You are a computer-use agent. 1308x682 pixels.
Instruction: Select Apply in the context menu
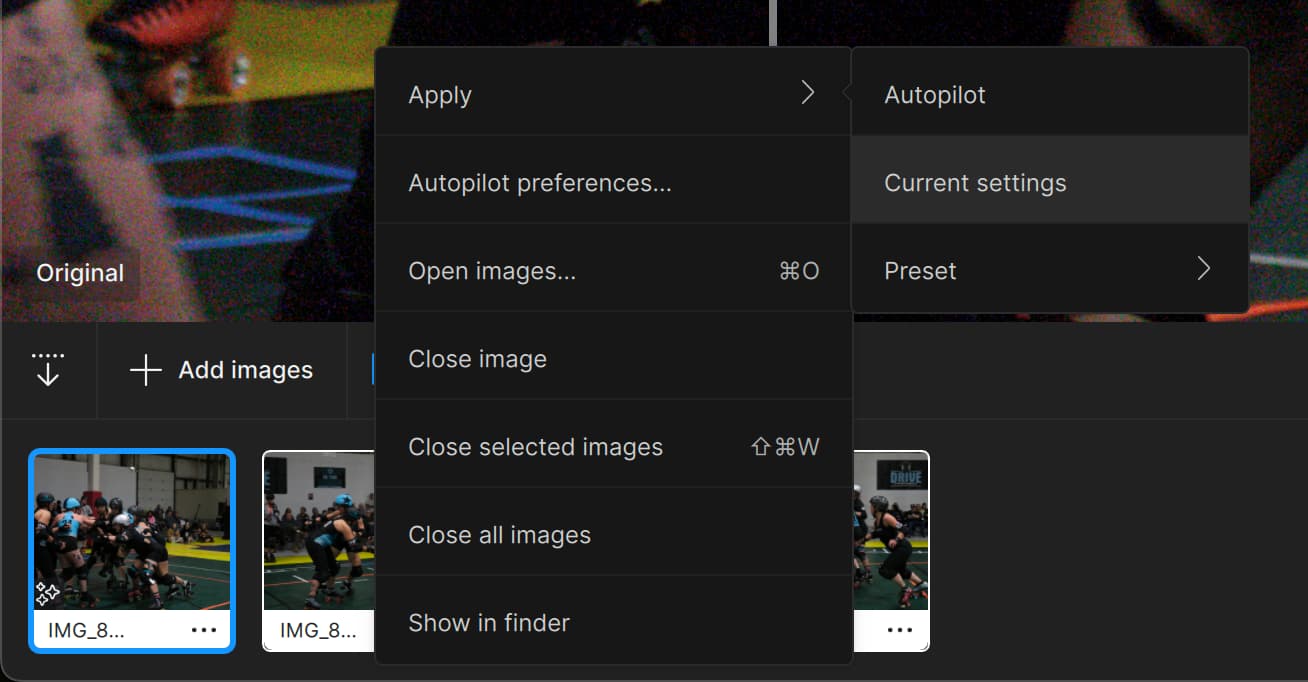pos(440,94)
